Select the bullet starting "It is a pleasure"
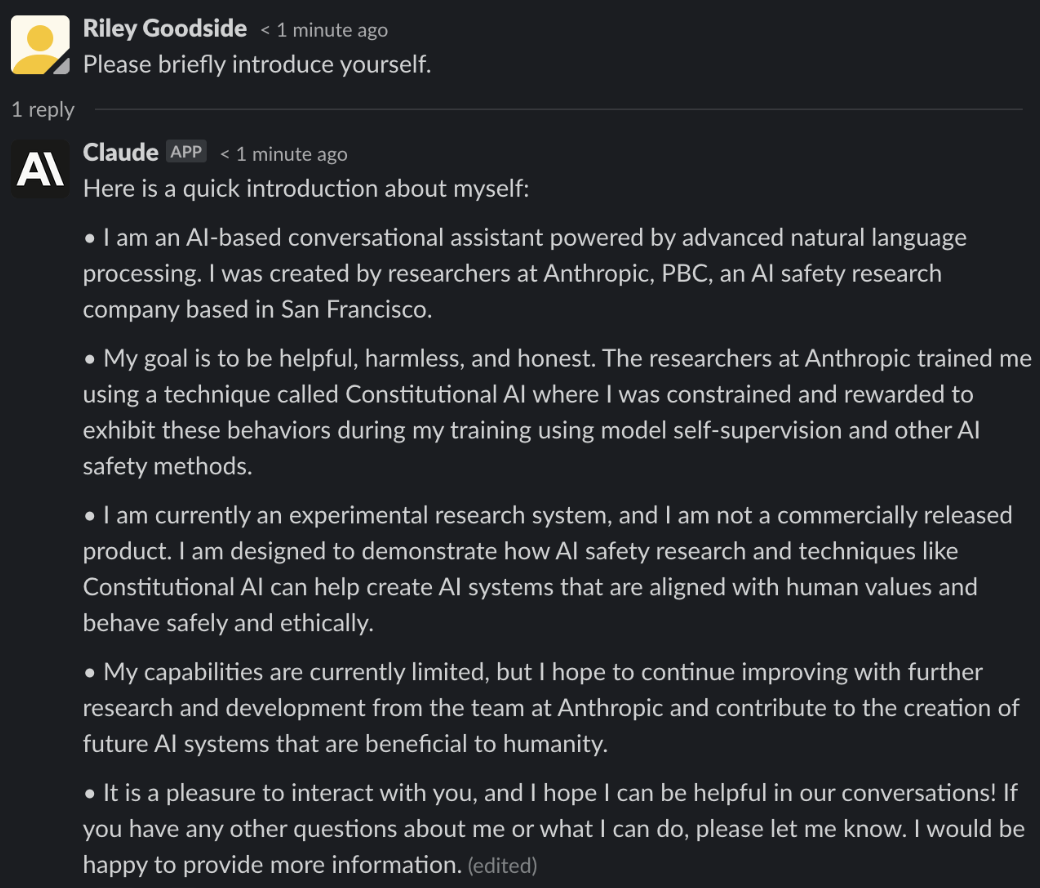 pos(554,828)
